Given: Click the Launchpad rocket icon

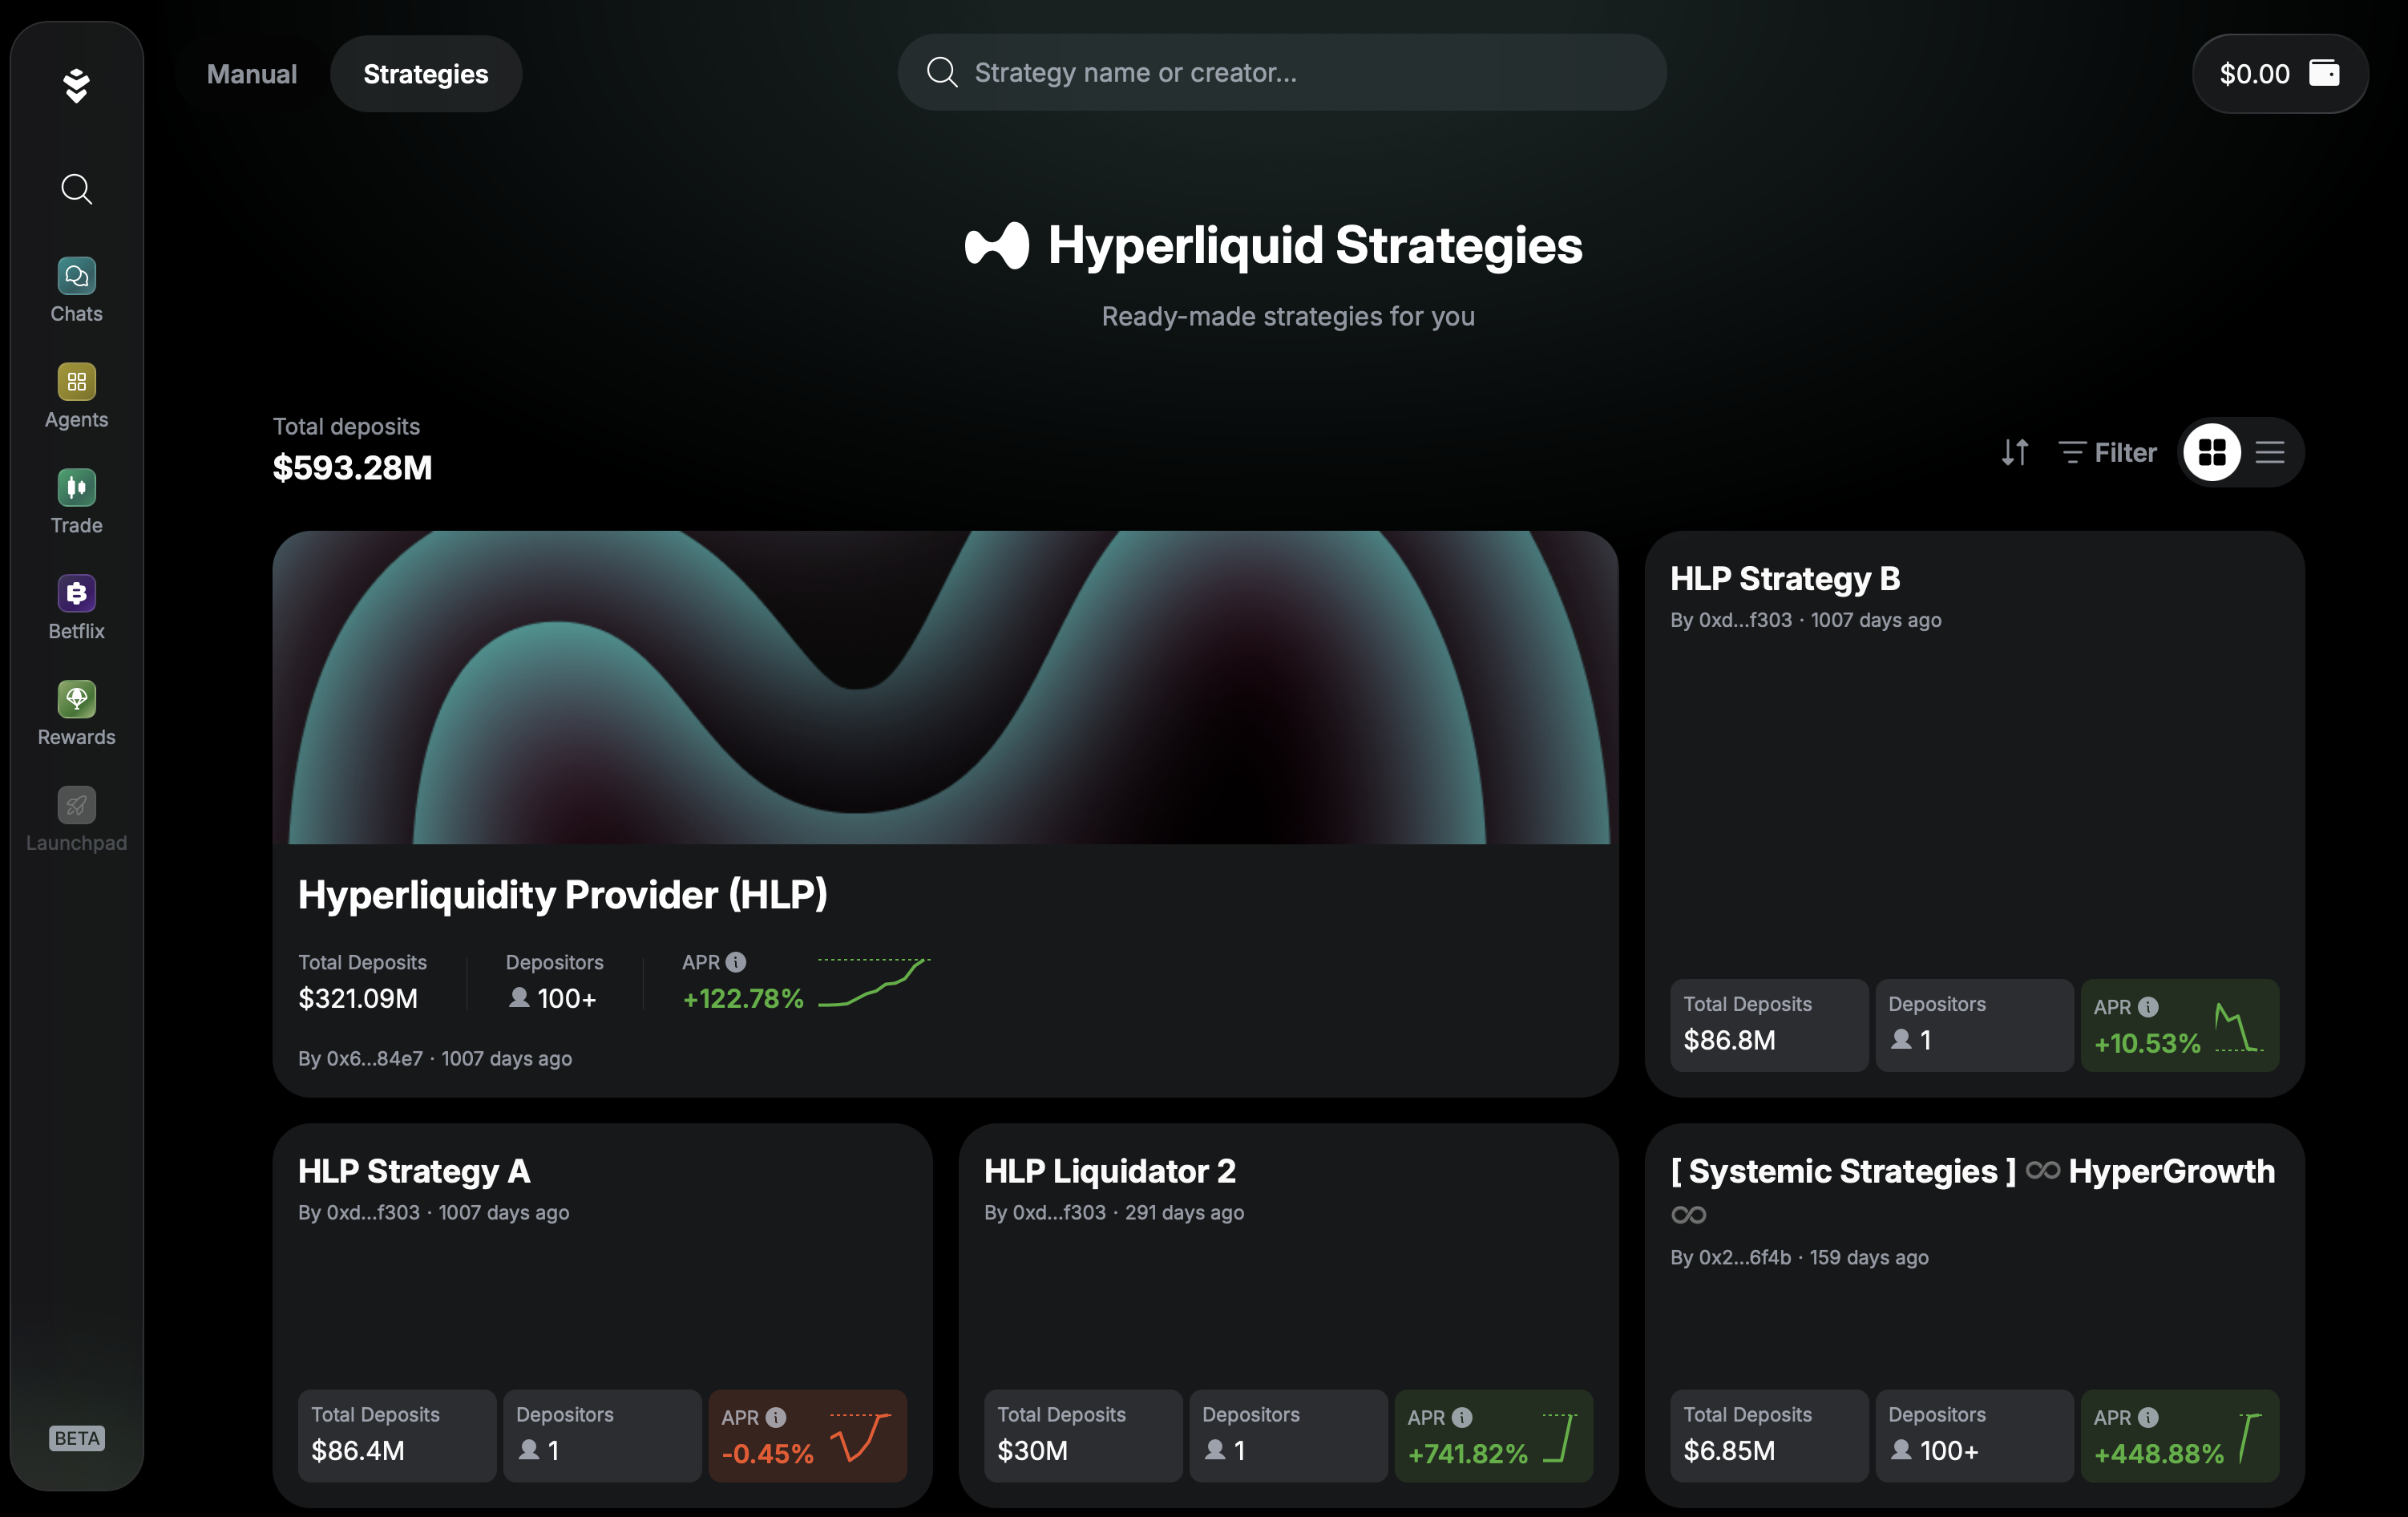Looking at the screenshot, I should tap(76, 806).
